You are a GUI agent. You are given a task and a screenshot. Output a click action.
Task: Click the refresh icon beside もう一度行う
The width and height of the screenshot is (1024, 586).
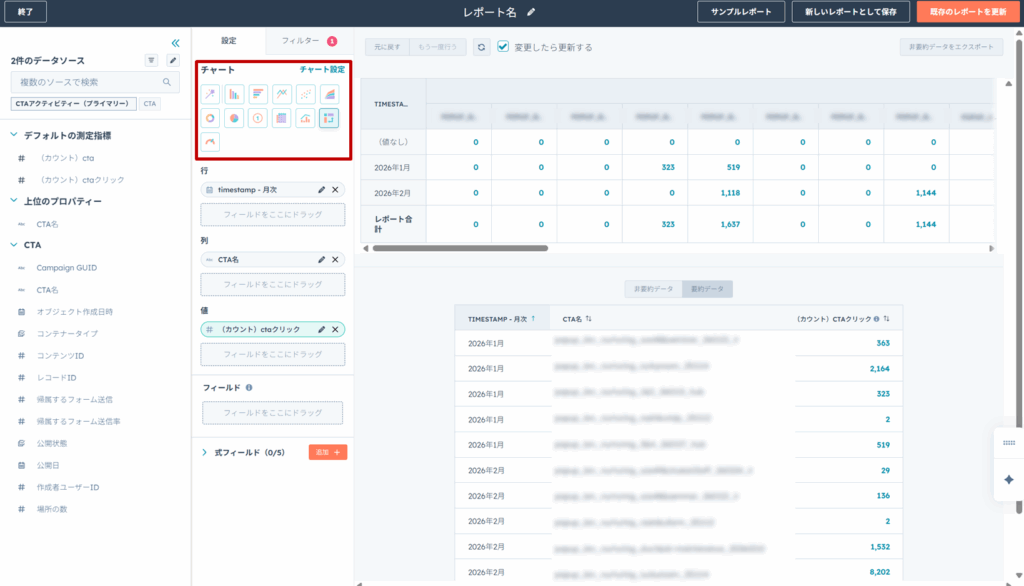[x=482, y=47]
